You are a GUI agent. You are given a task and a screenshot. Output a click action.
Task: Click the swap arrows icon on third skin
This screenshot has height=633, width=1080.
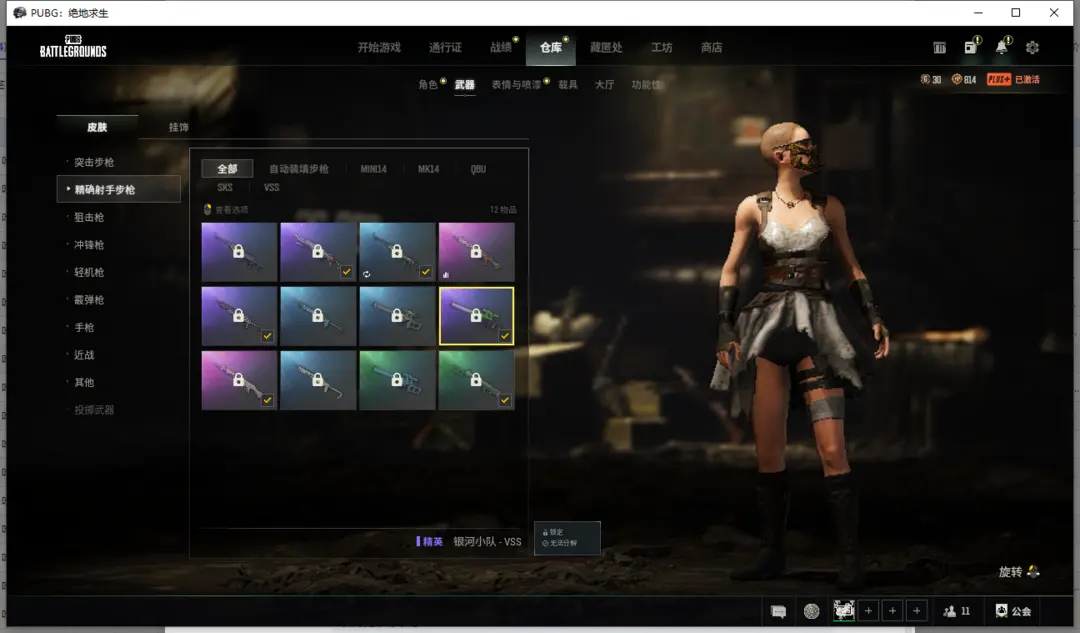366,274
